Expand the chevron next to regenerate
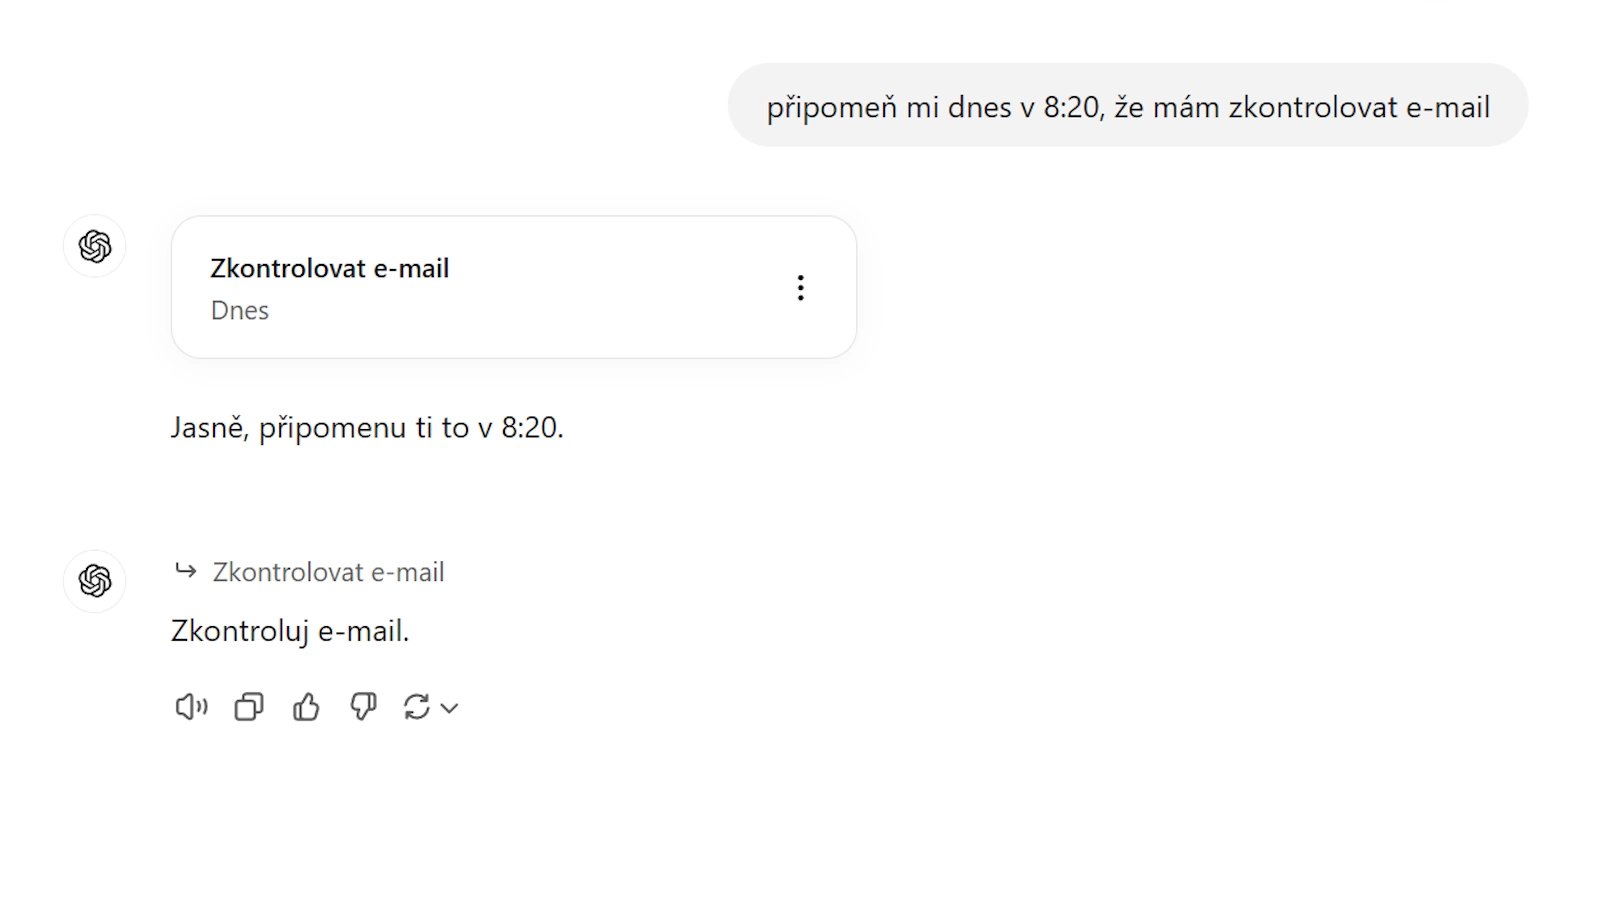This screenshot has height=900, width=1600. point(450,708)
